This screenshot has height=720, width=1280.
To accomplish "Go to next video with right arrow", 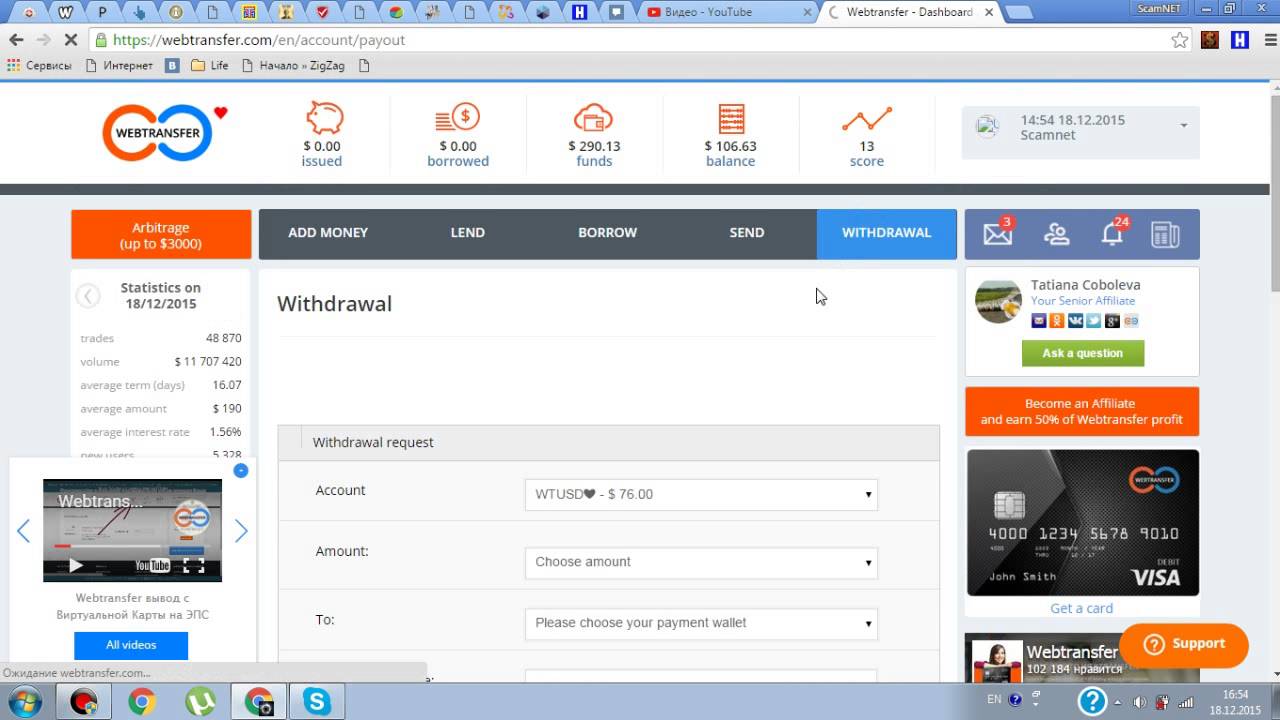I will [x=240, y=531].
